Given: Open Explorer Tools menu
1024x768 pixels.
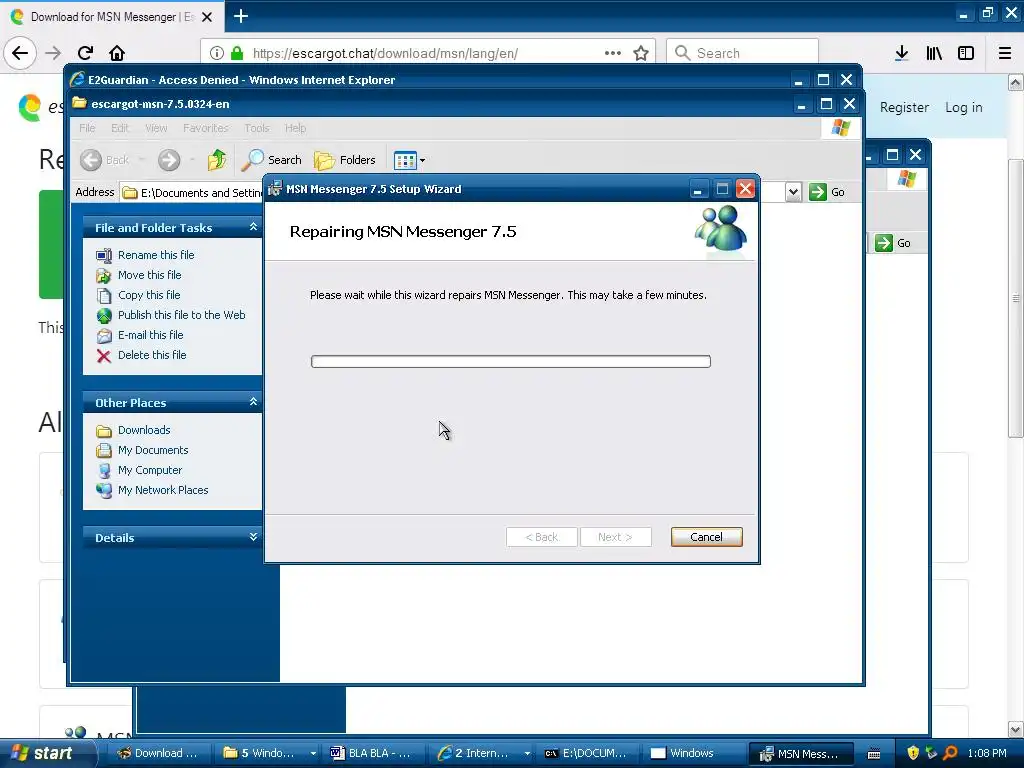Looking at the screenshot, I should pyautogui.click(x=257, y=128).
